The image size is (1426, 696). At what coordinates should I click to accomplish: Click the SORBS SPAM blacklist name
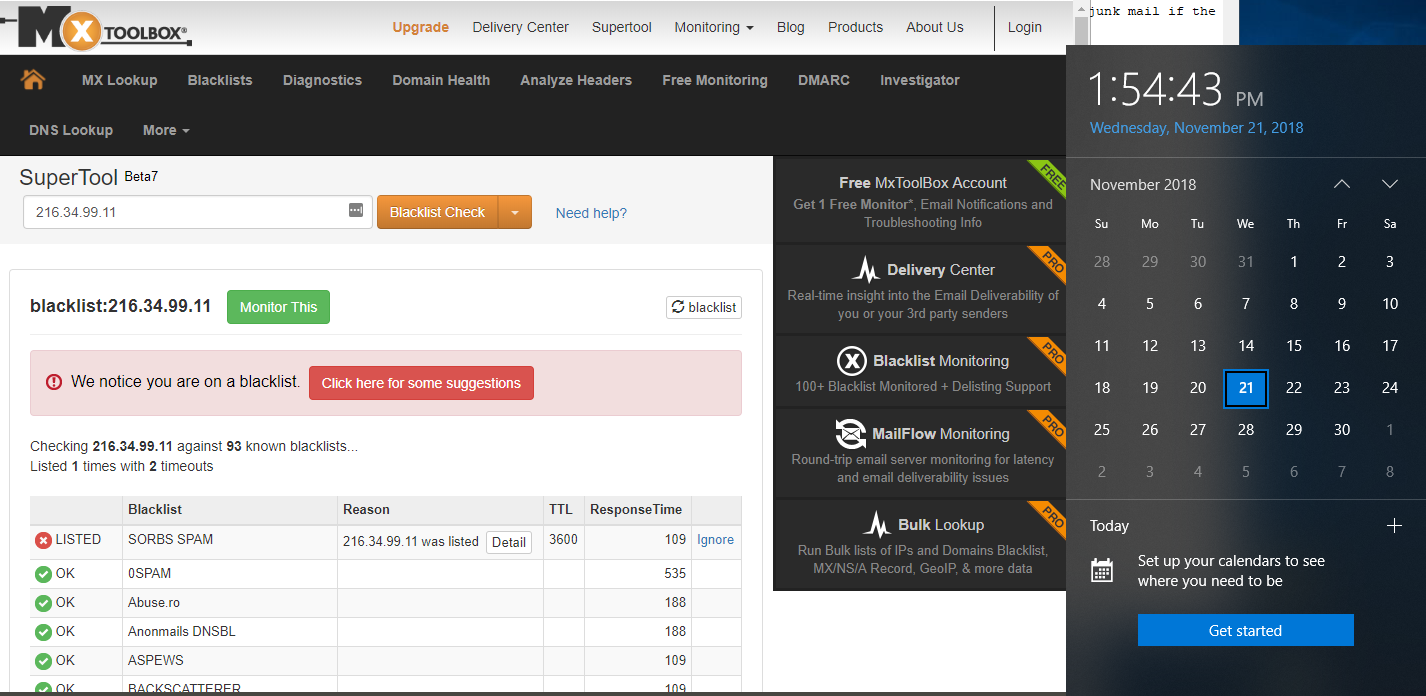tap(170, 539)
